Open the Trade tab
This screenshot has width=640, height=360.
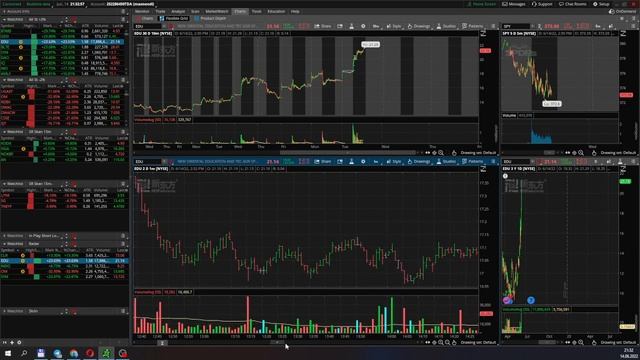pos(160,11)
